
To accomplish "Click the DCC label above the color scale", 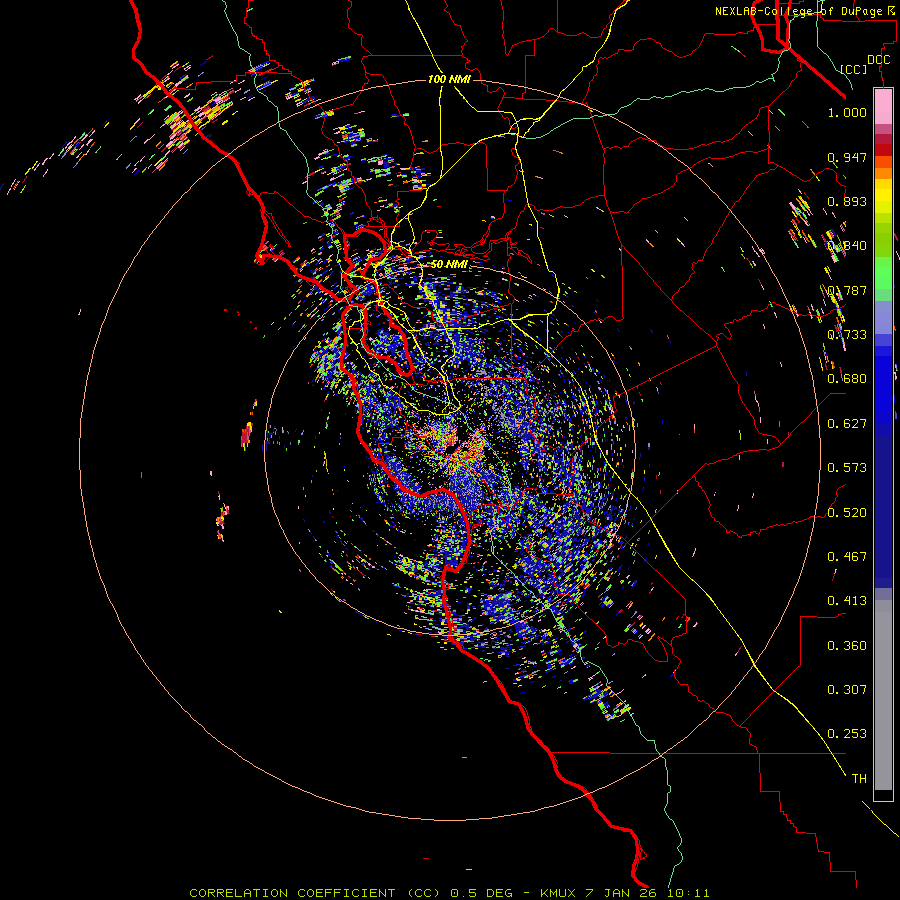I will click(x=878, y=60).
